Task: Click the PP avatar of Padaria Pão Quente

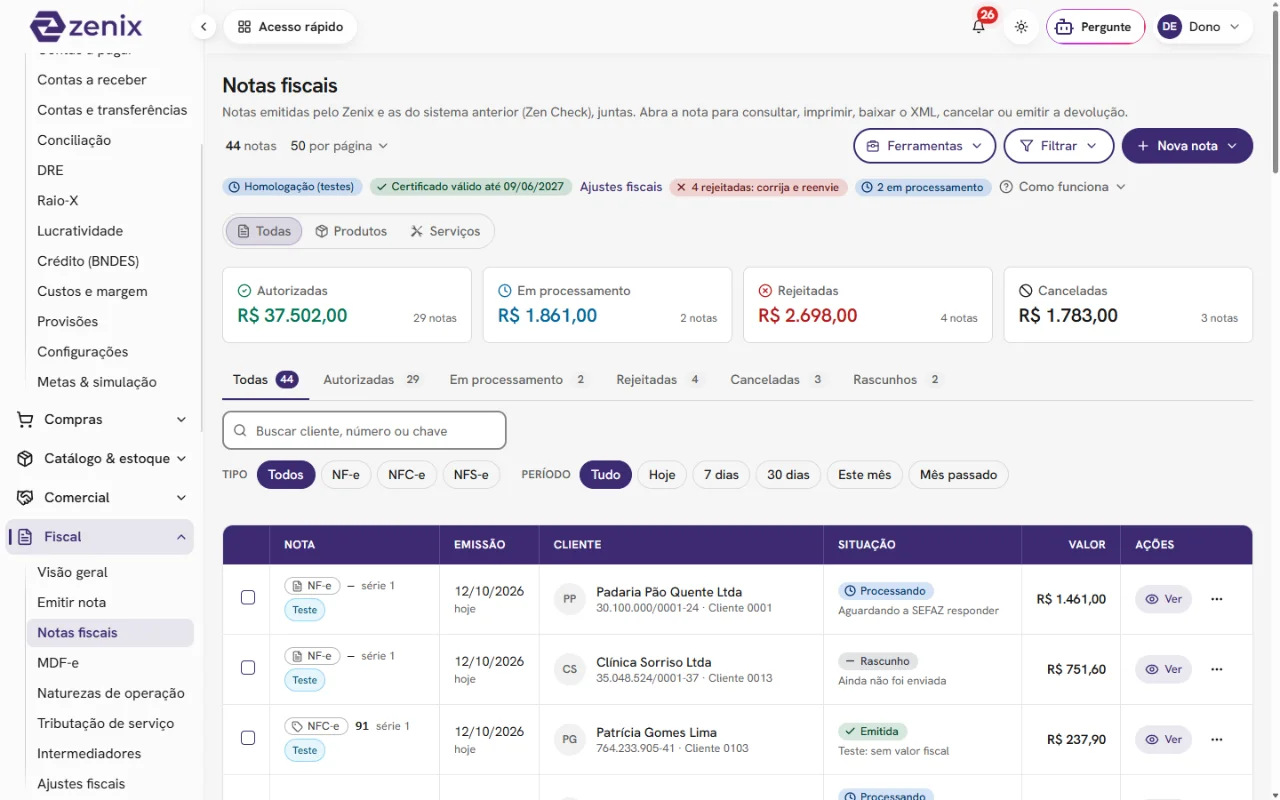Action: coord(569,599)
